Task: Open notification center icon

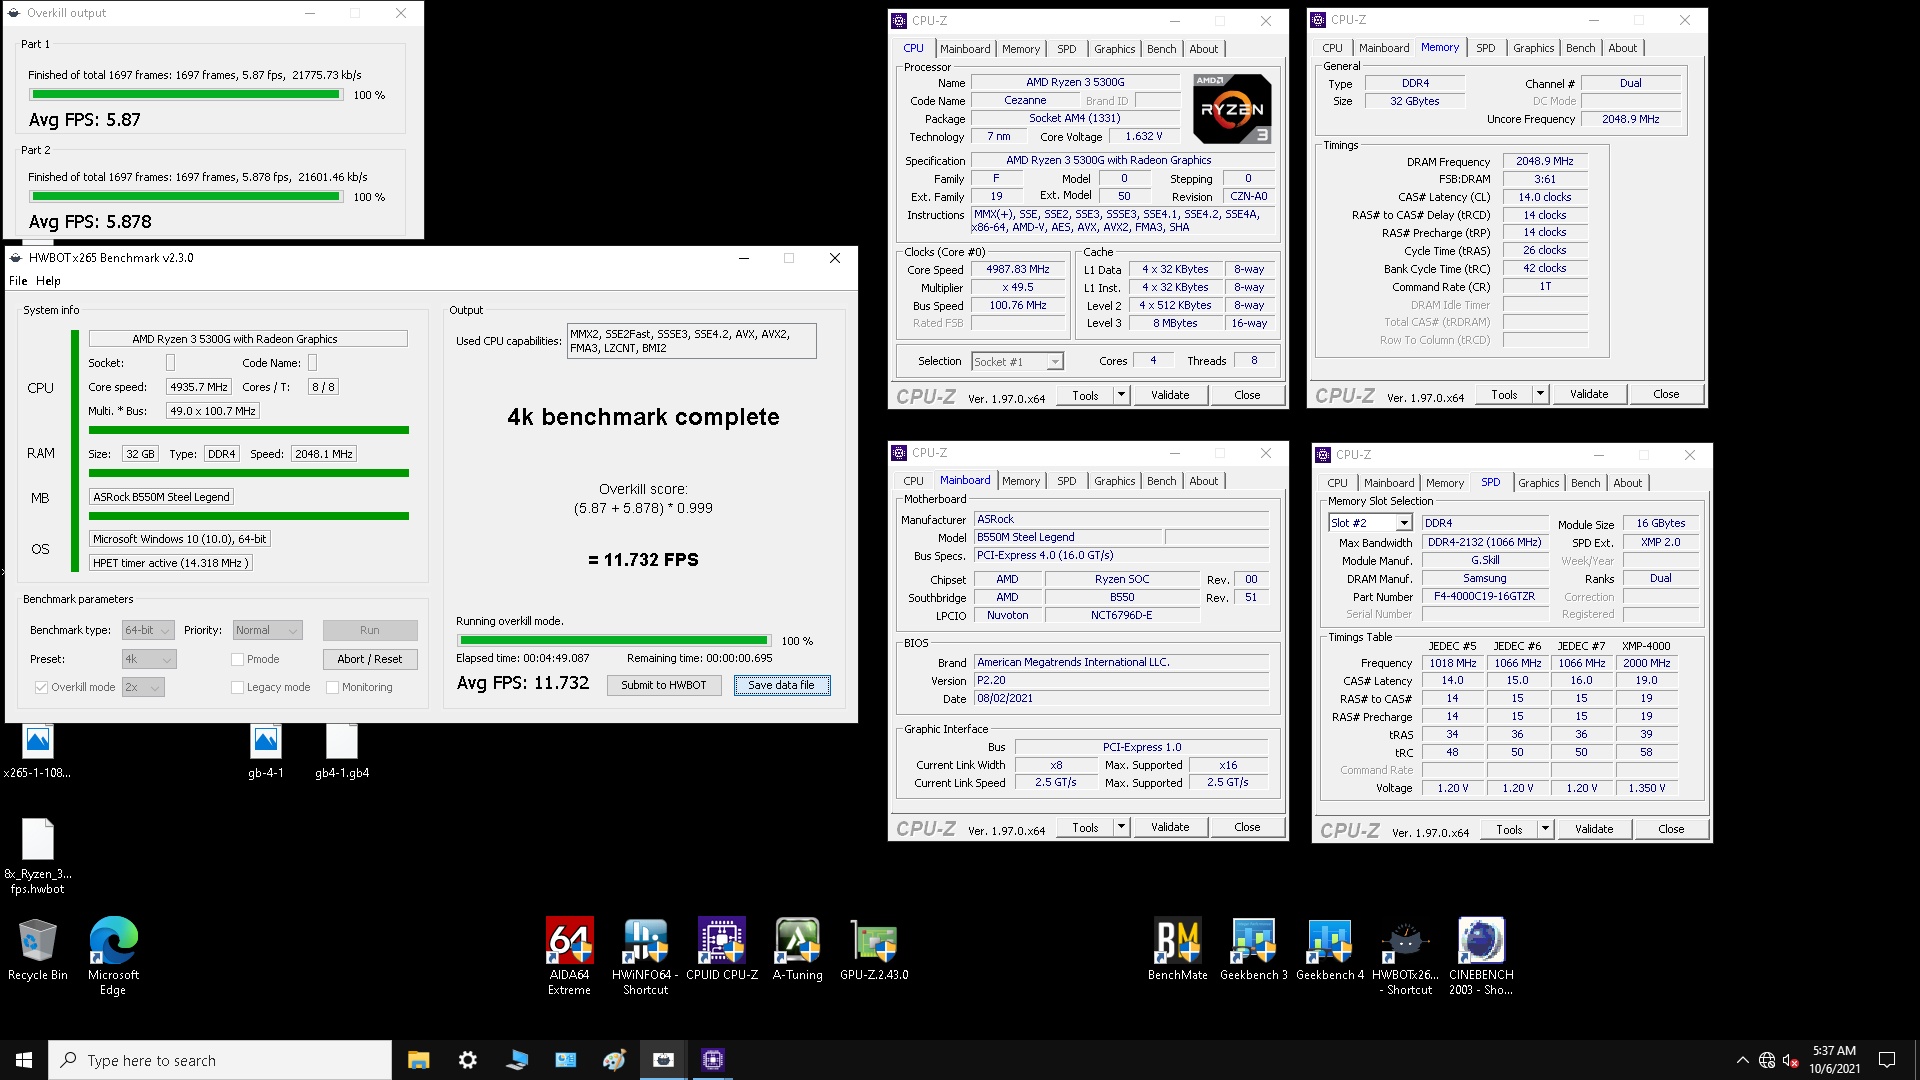Action: click(x=1887, y=1060)
